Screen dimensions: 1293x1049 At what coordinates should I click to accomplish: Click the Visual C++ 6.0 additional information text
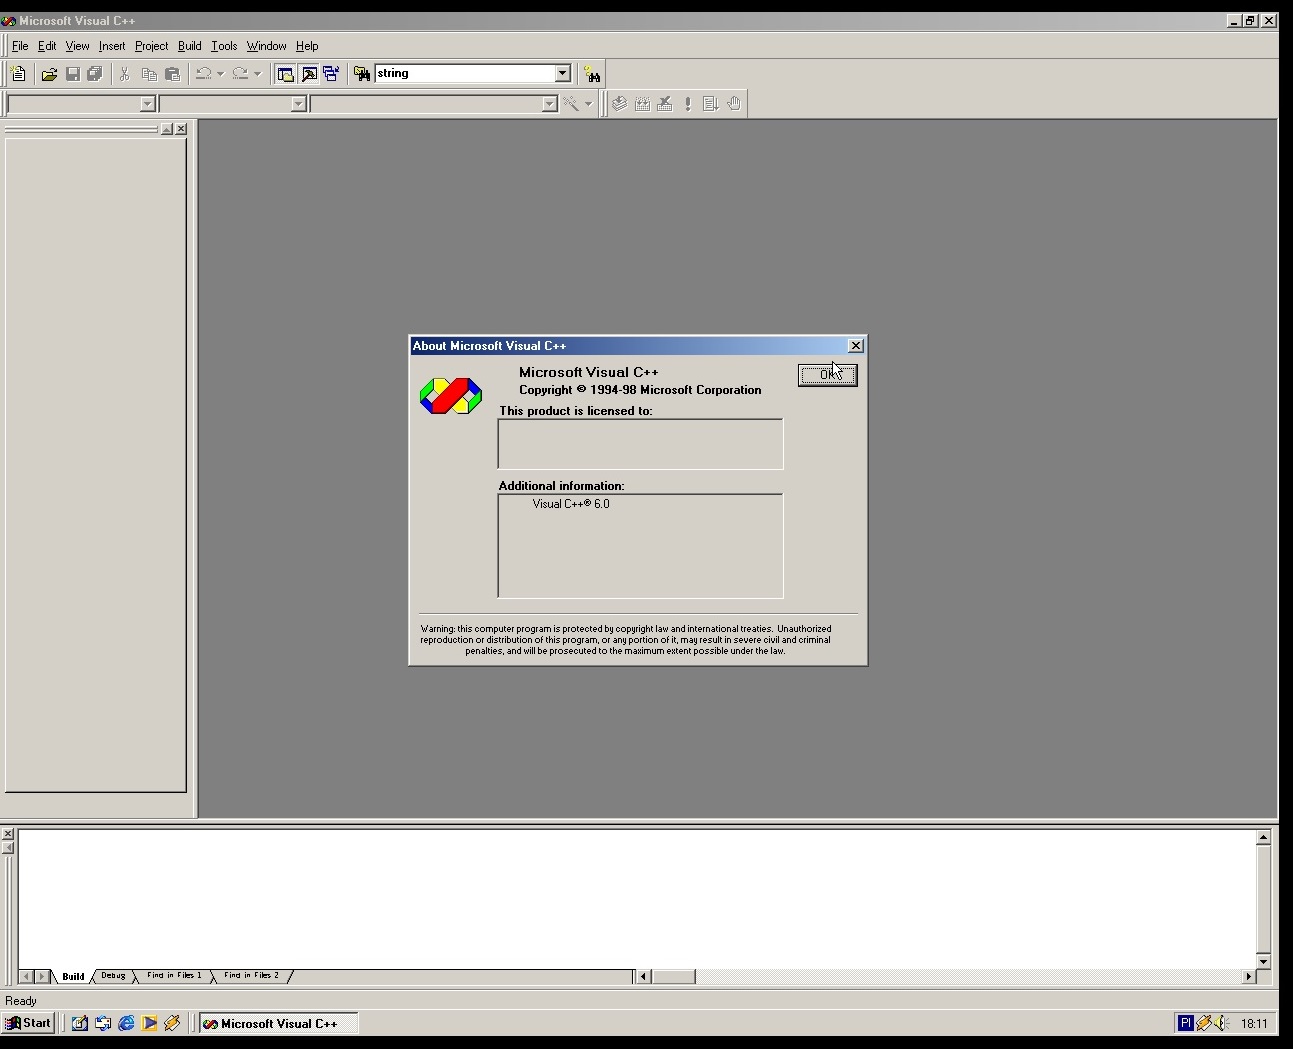[571, 504]
